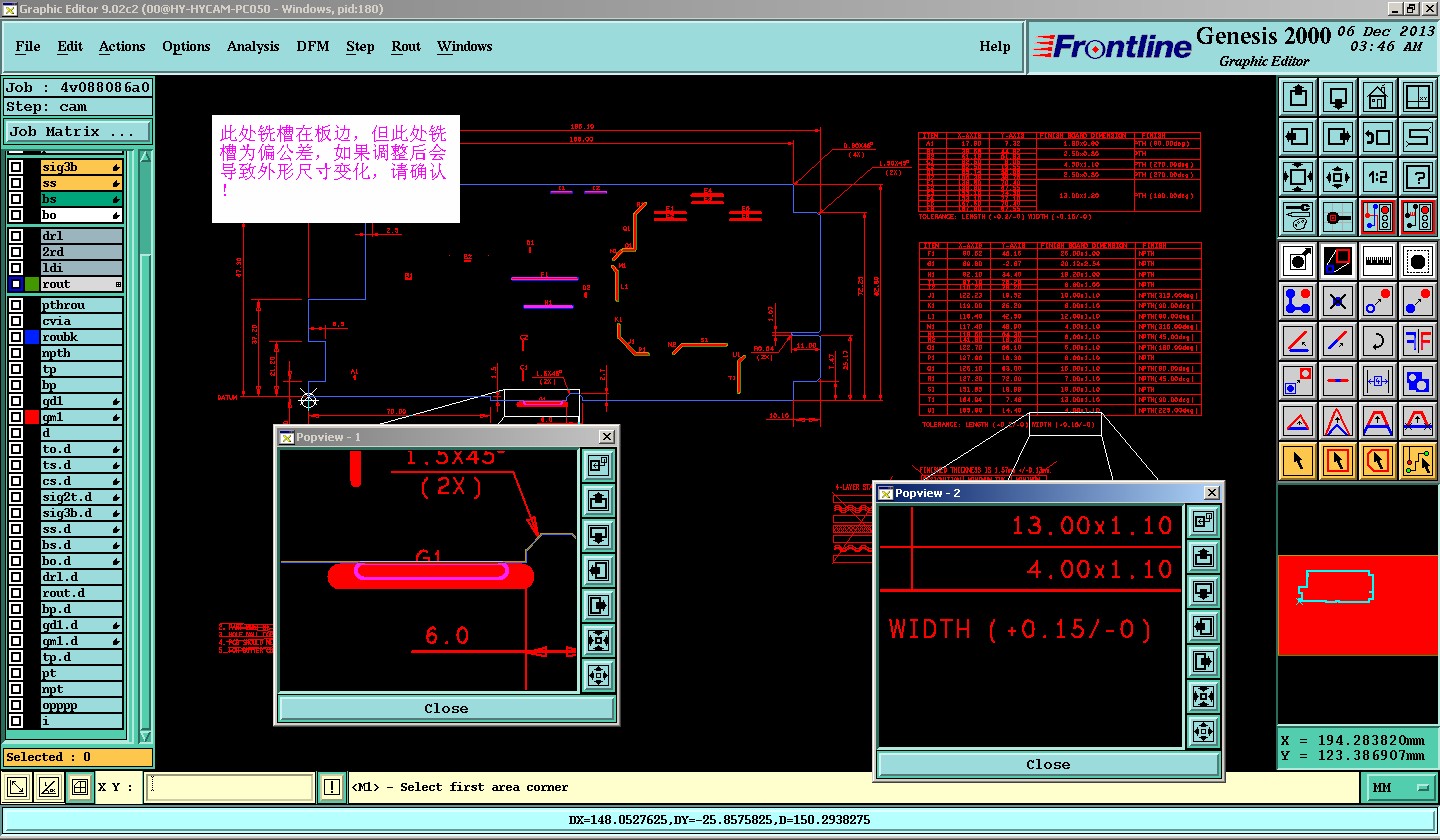Viewport: 1440px width, 840px height.
Task: Click the X Y coordinate input field
Action: (x=230, y=788)
